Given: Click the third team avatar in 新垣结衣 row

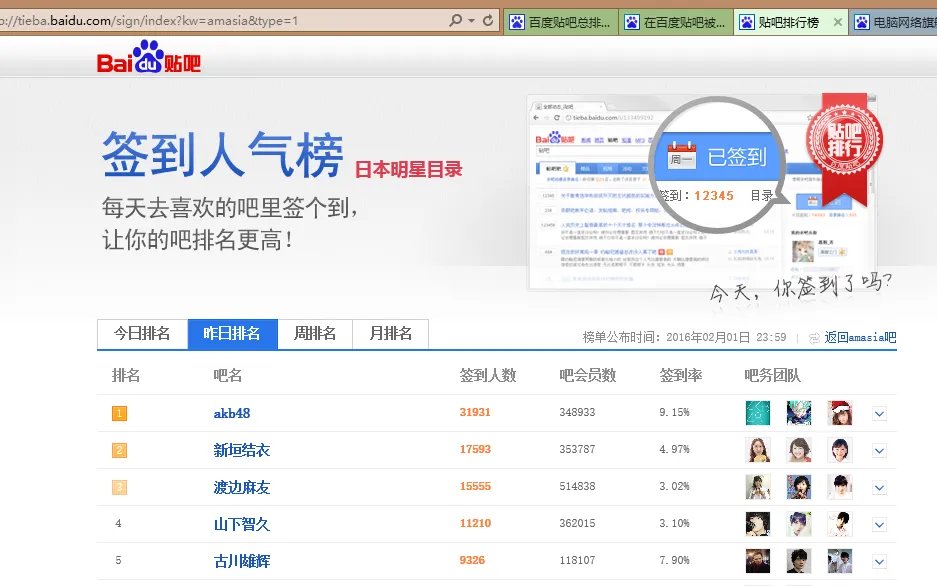Looking at the screenshot, I should click(x=840, y=450).
